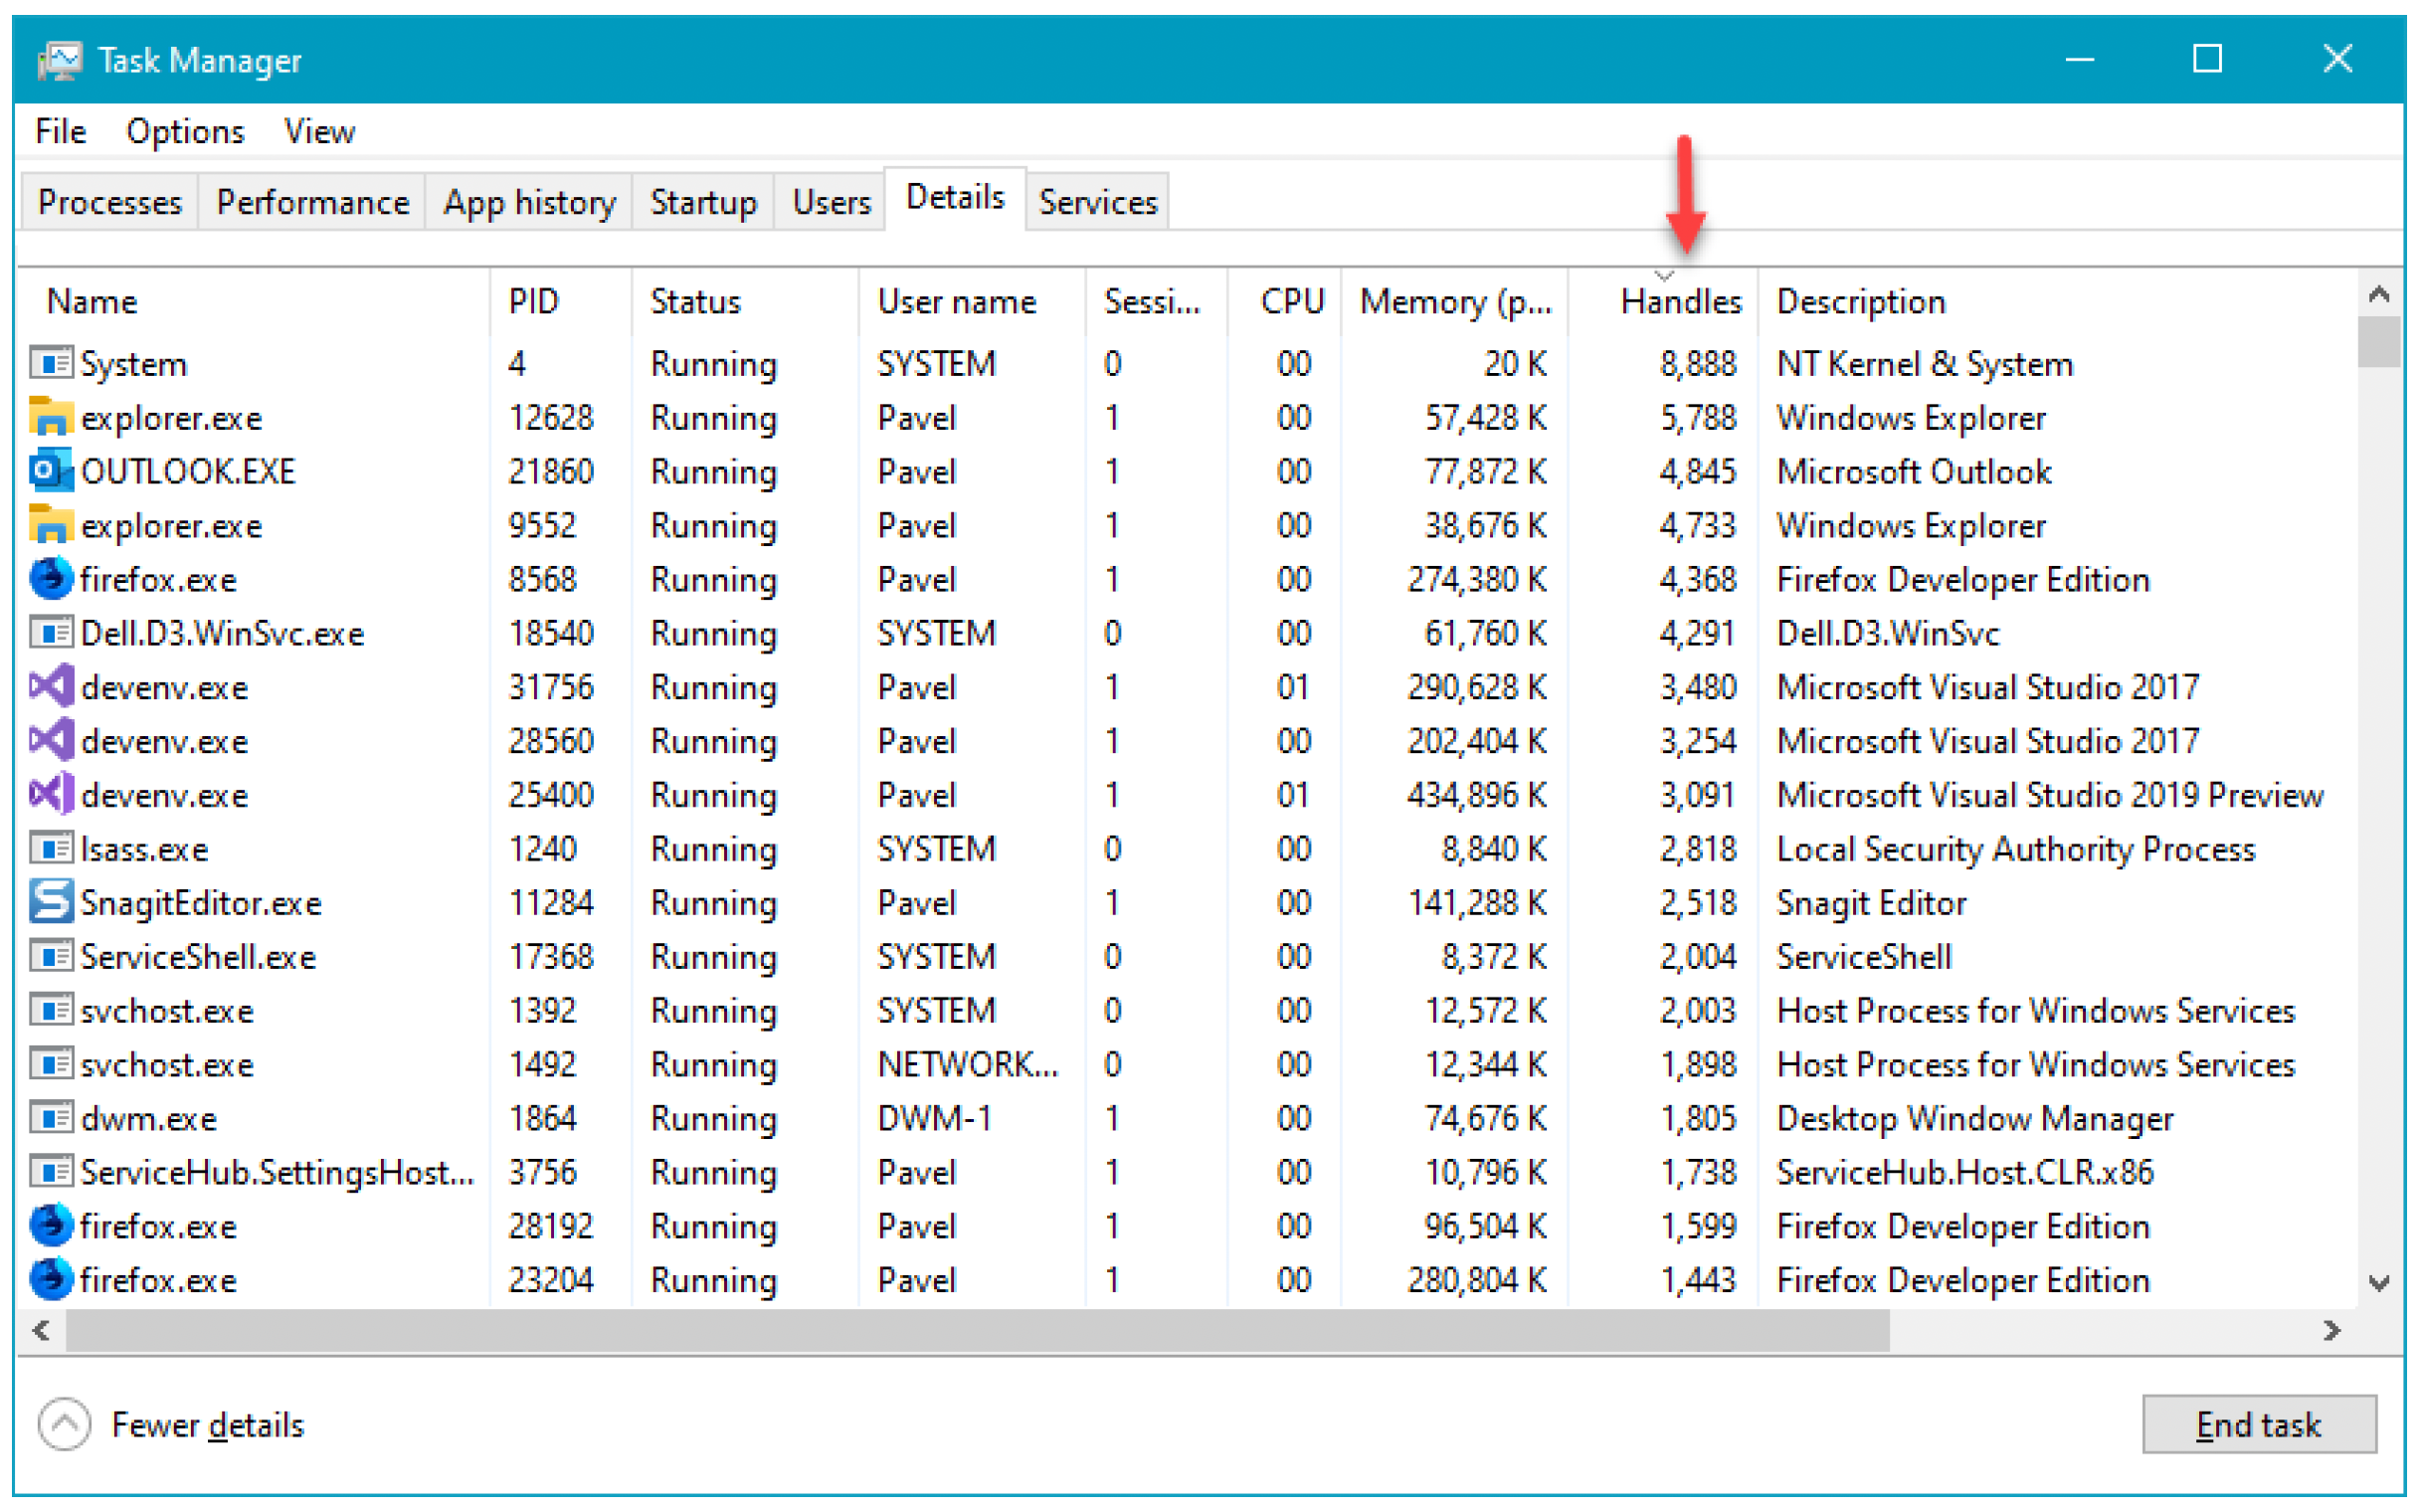Click the devenv.exe icon with PID 31756
This screenshot has width=2421, height=1512.
coord(51,687)
